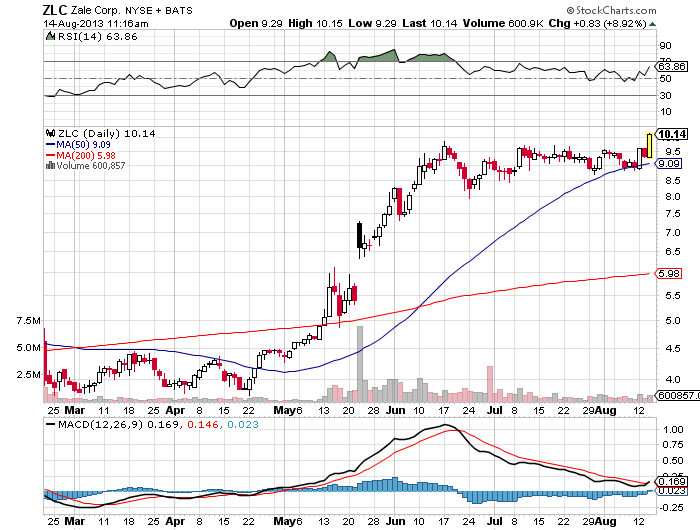Click the 2.5M volume scale label
Screen dimensions: 700x530
(x=29, y=374)
